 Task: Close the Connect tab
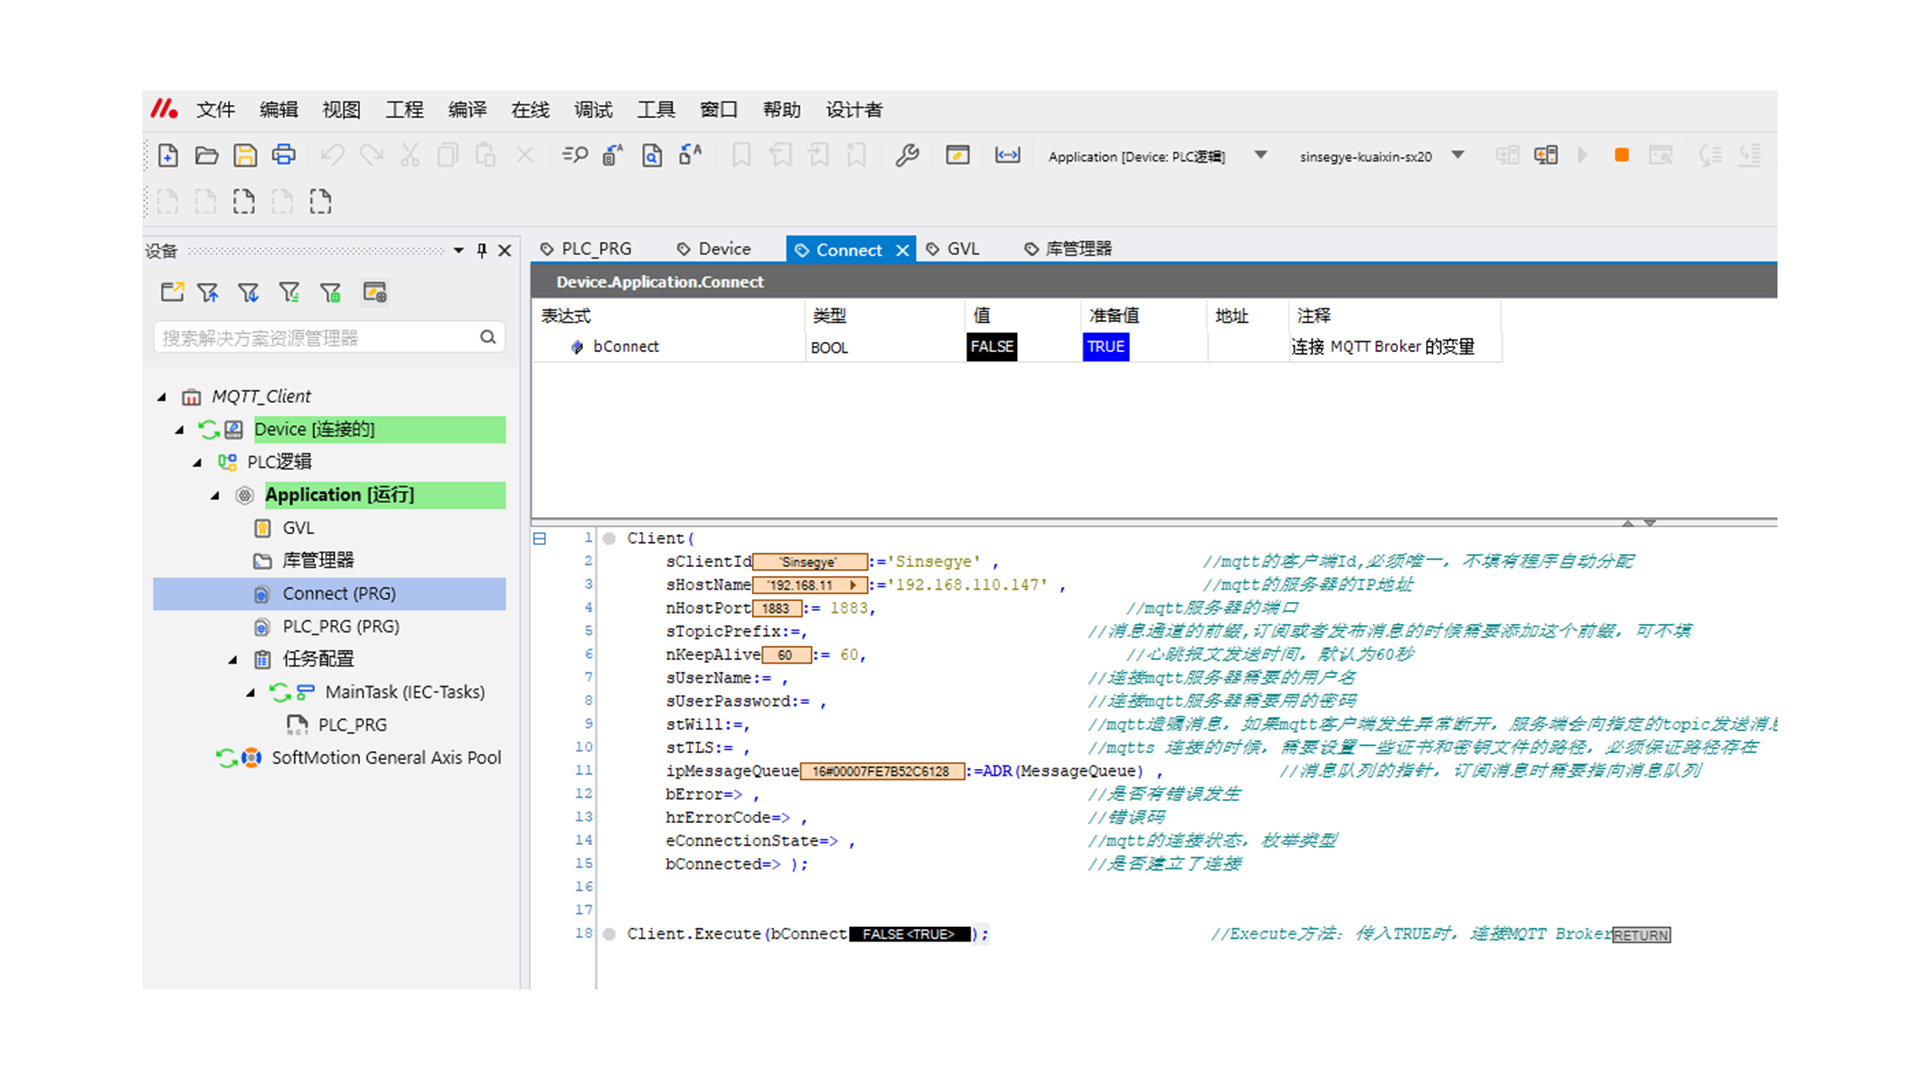pyautogui.click(x=902, y=250)
